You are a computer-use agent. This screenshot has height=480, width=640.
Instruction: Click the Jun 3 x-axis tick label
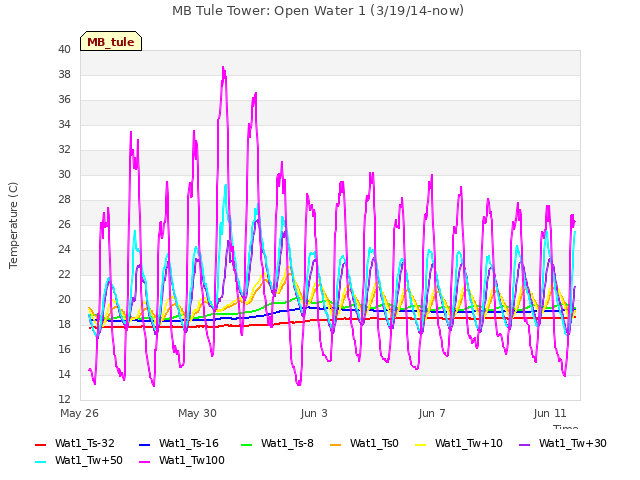[x=314, y=413]
